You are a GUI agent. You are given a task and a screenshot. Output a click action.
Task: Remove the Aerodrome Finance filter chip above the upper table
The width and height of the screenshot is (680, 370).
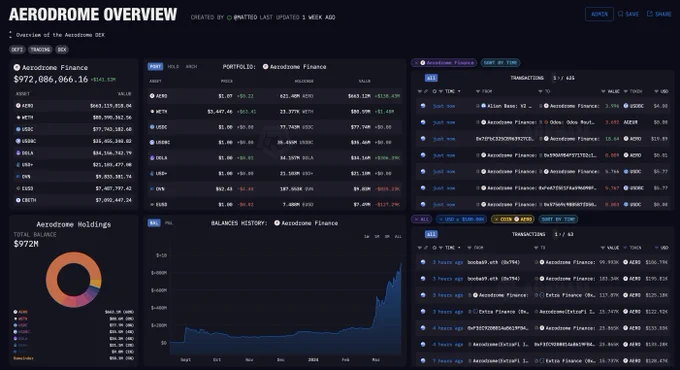pos(416,63)
